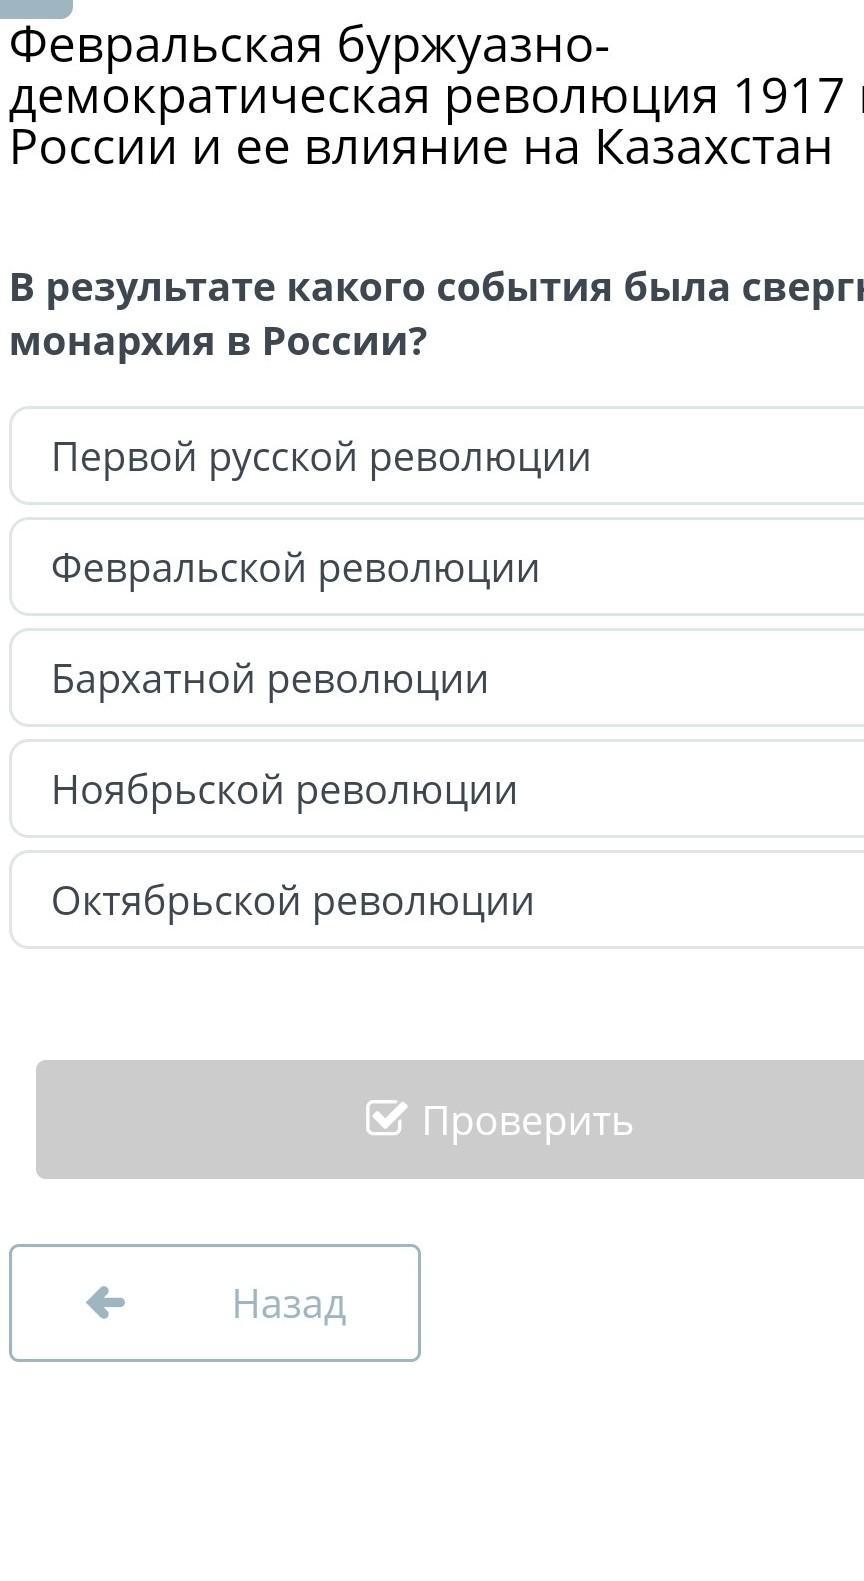This screenshot has height=1581, width=864.
Task: Select the "Первой русской революции" answer
Action: coord(321,457)
